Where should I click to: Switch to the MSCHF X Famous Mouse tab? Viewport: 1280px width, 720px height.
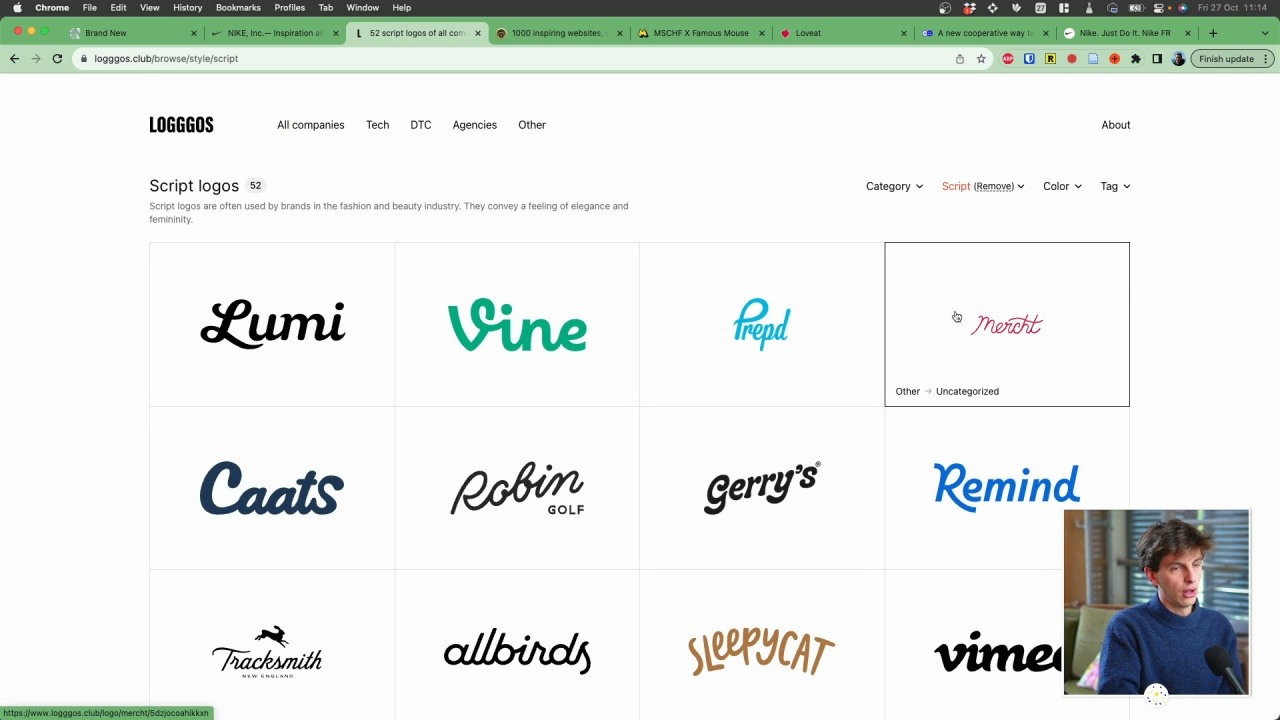[x=700, y=33]
